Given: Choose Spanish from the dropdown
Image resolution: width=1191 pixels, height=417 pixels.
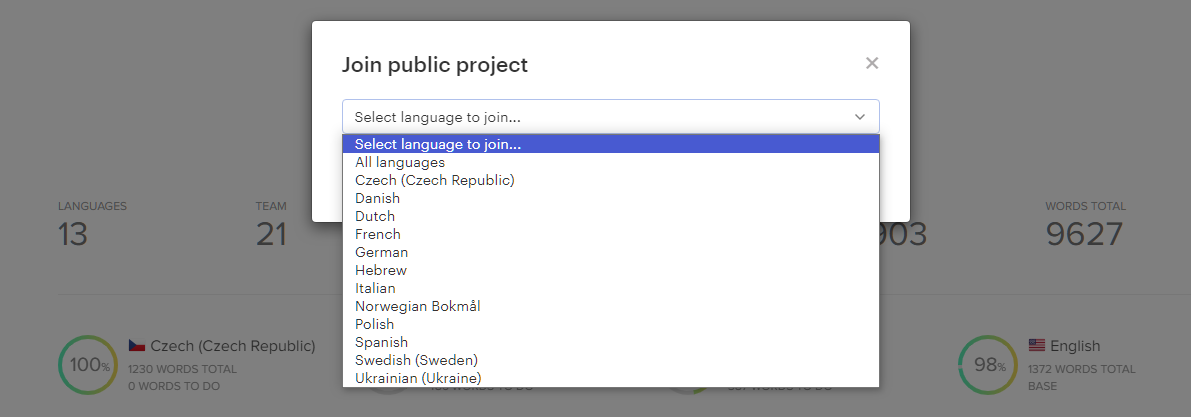Looking at the screenshot, I should point(381,342).
